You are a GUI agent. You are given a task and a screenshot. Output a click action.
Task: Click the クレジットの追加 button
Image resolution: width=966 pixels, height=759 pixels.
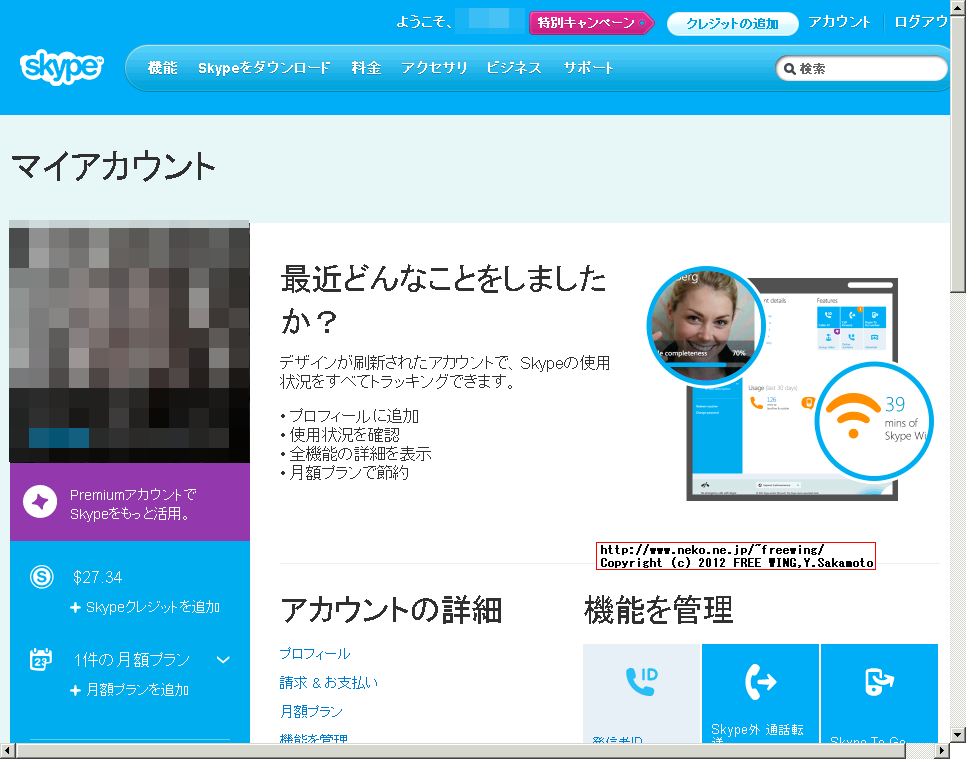(x=733, y=23)
